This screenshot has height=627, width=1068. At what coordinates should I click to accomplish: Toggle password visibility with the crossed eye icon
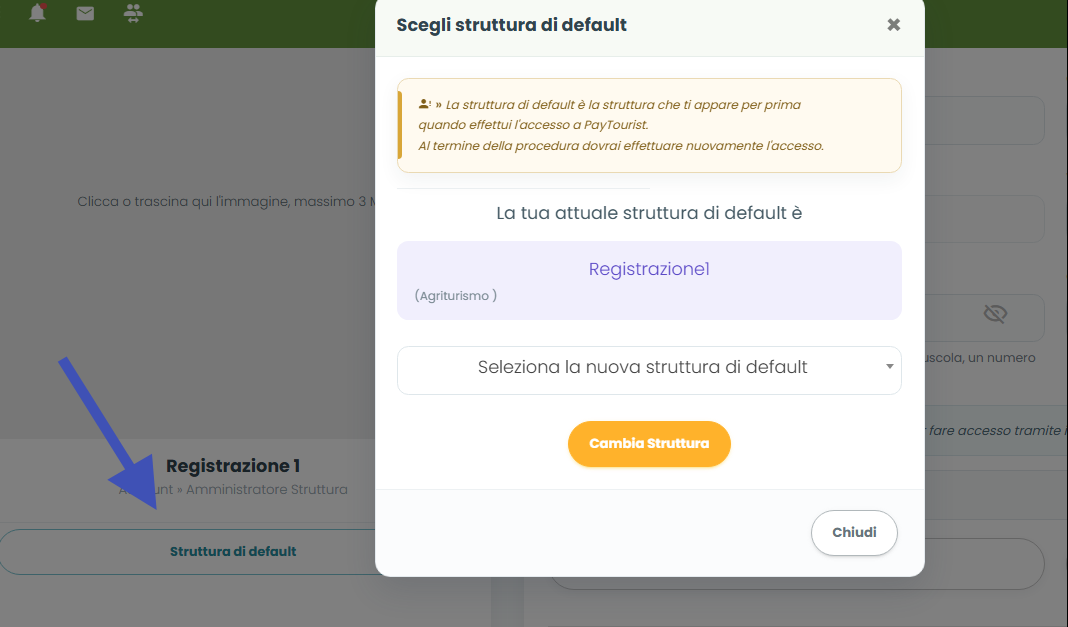995,314
